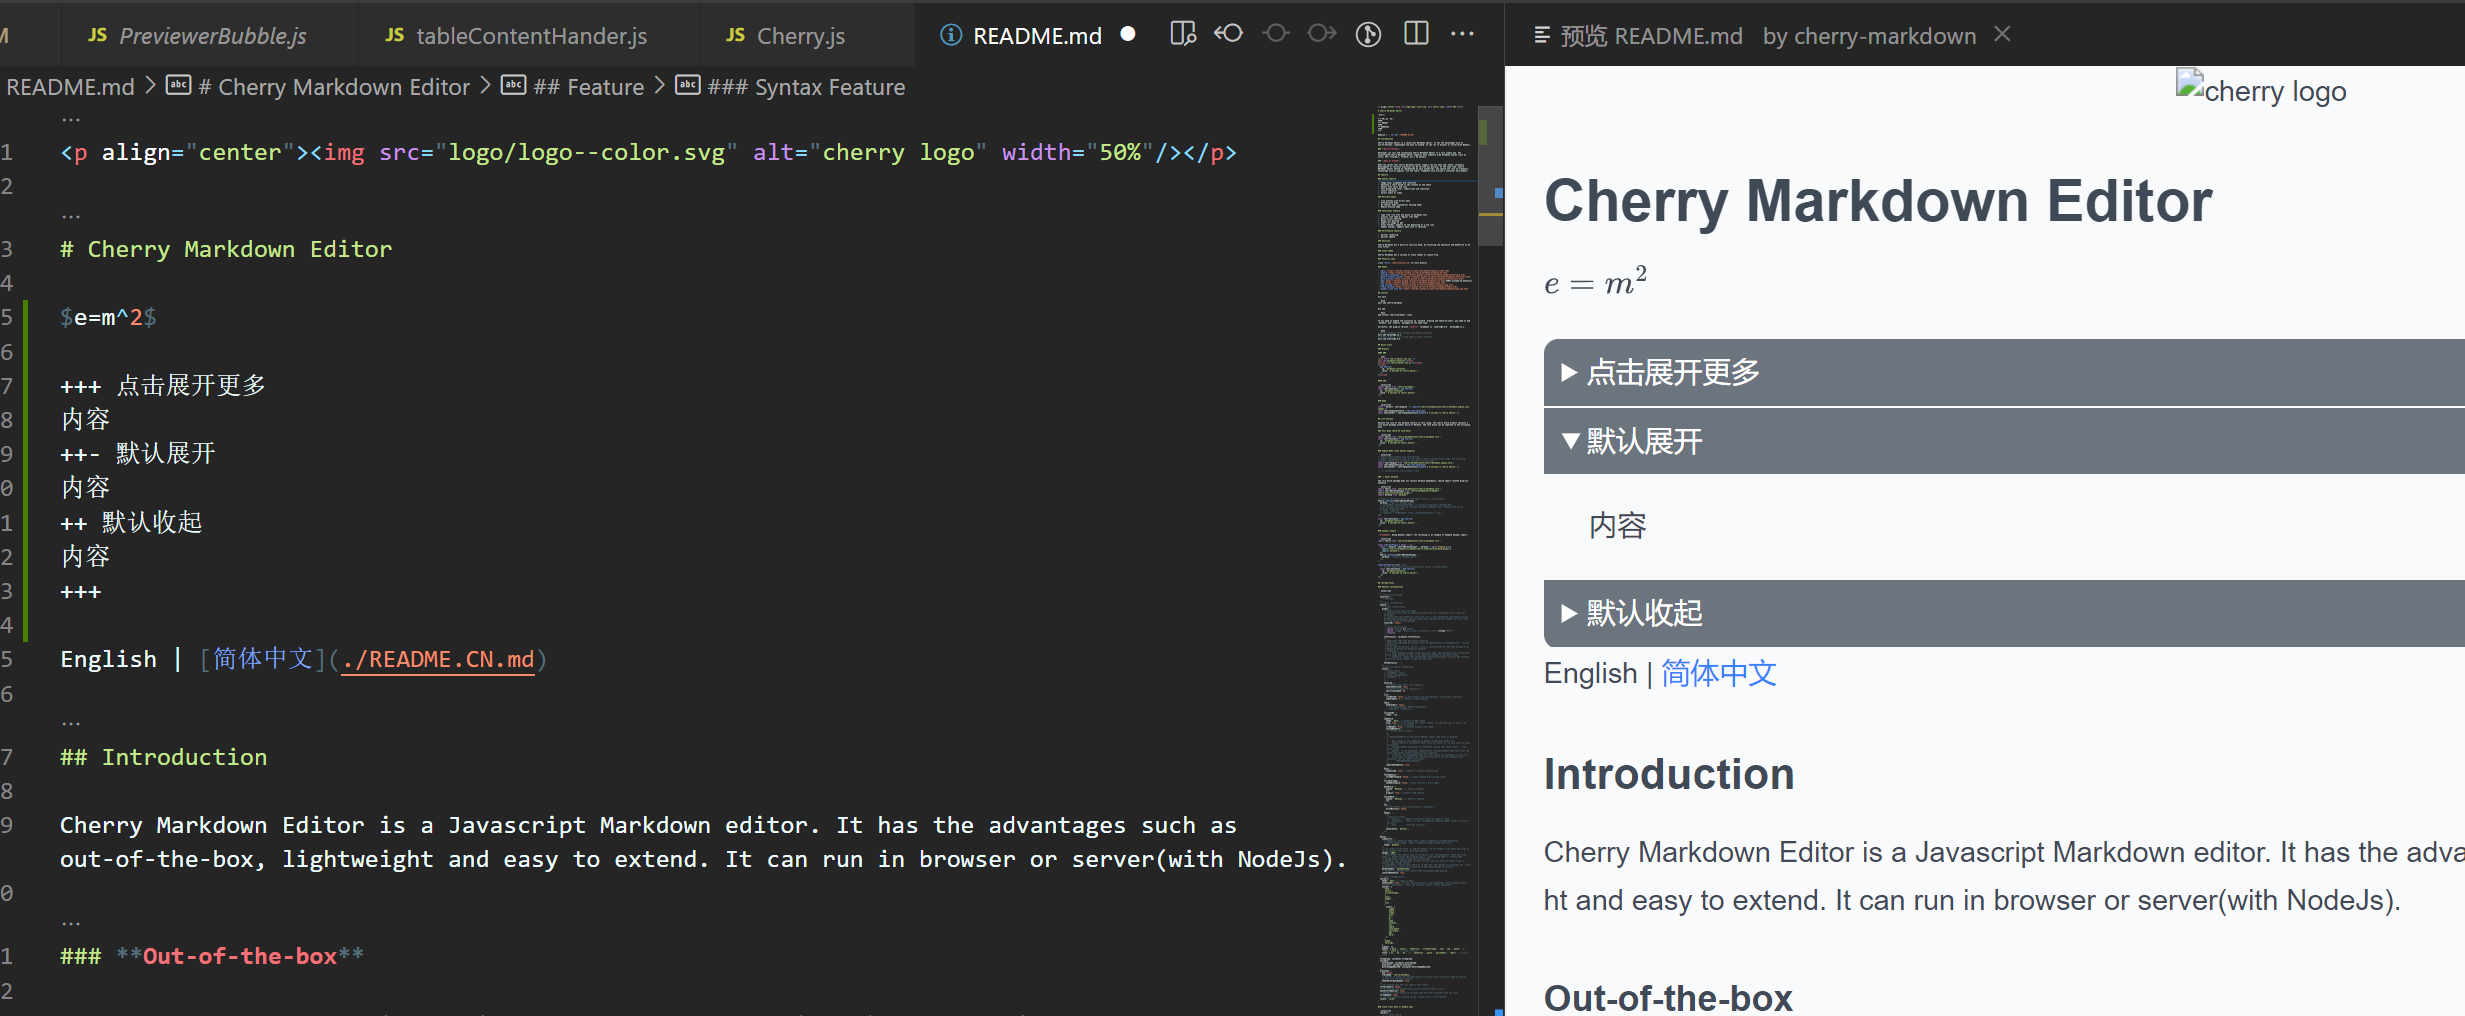Image resolution: width=2465 pixels, height=1016 pixels.
Task: Click the Go Back navigation icon
Action: [1228, 33]
